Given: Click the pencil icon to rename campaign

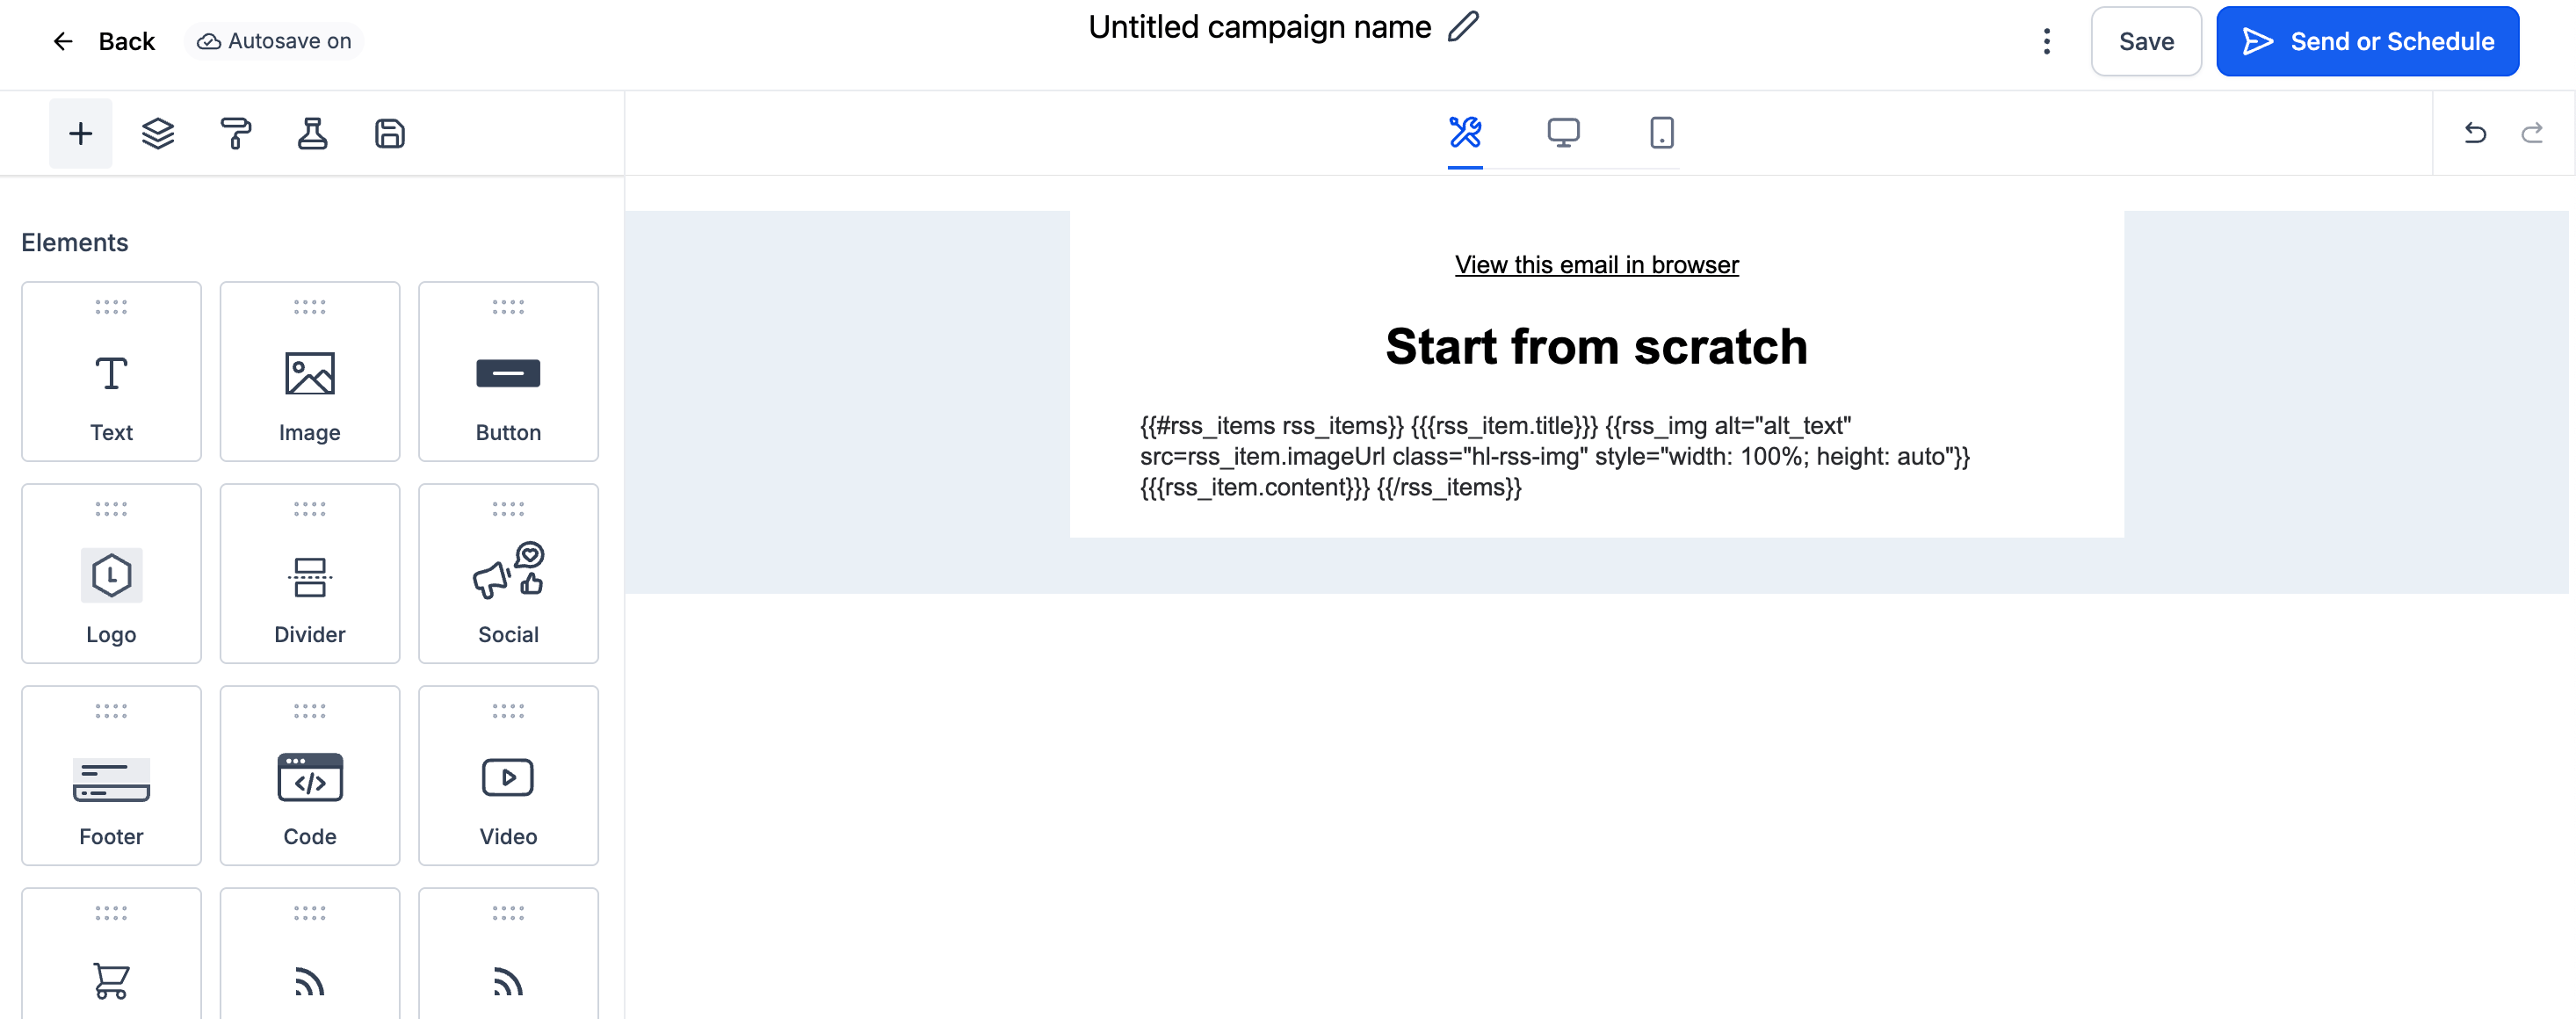Looking at the screenshot, I should [x=1462, y=27].
